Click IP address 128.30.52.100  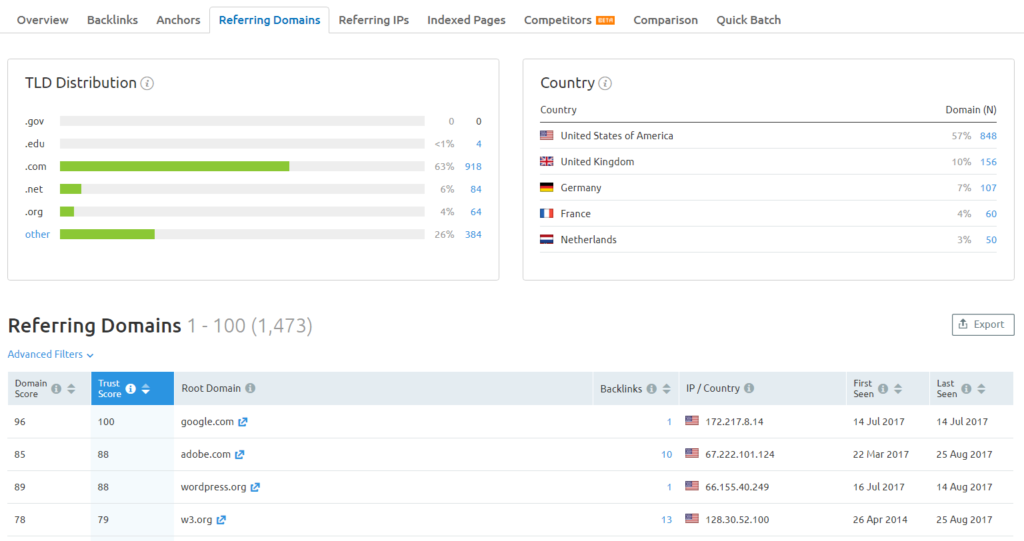(737, 520)
